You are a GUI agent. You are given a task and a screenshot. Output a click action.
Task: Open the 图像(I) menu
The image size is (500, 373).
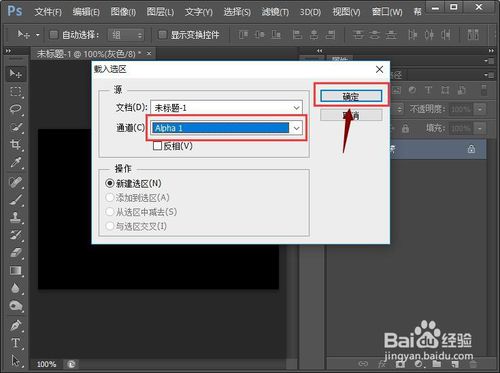pyautogui.click(x=123, y=12)
